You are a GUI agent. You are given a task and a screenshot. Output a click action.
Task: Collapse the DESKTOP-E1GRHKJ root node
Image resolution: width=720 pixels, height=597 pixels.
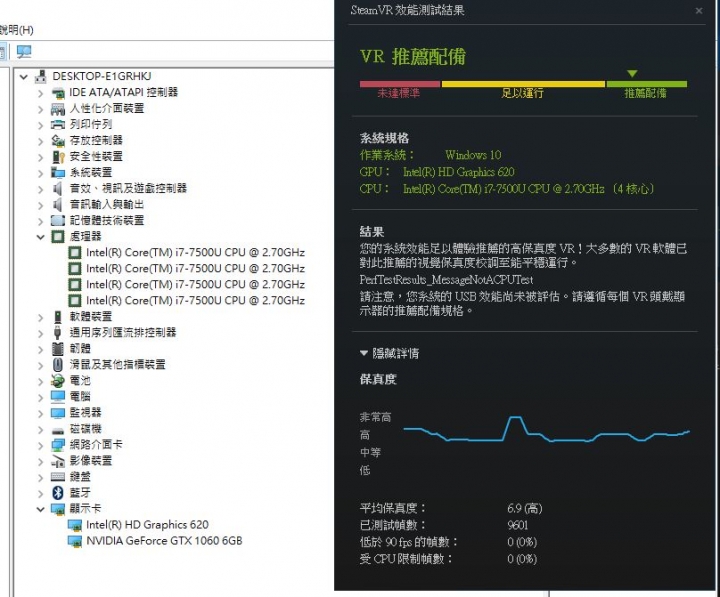point(24,77)
